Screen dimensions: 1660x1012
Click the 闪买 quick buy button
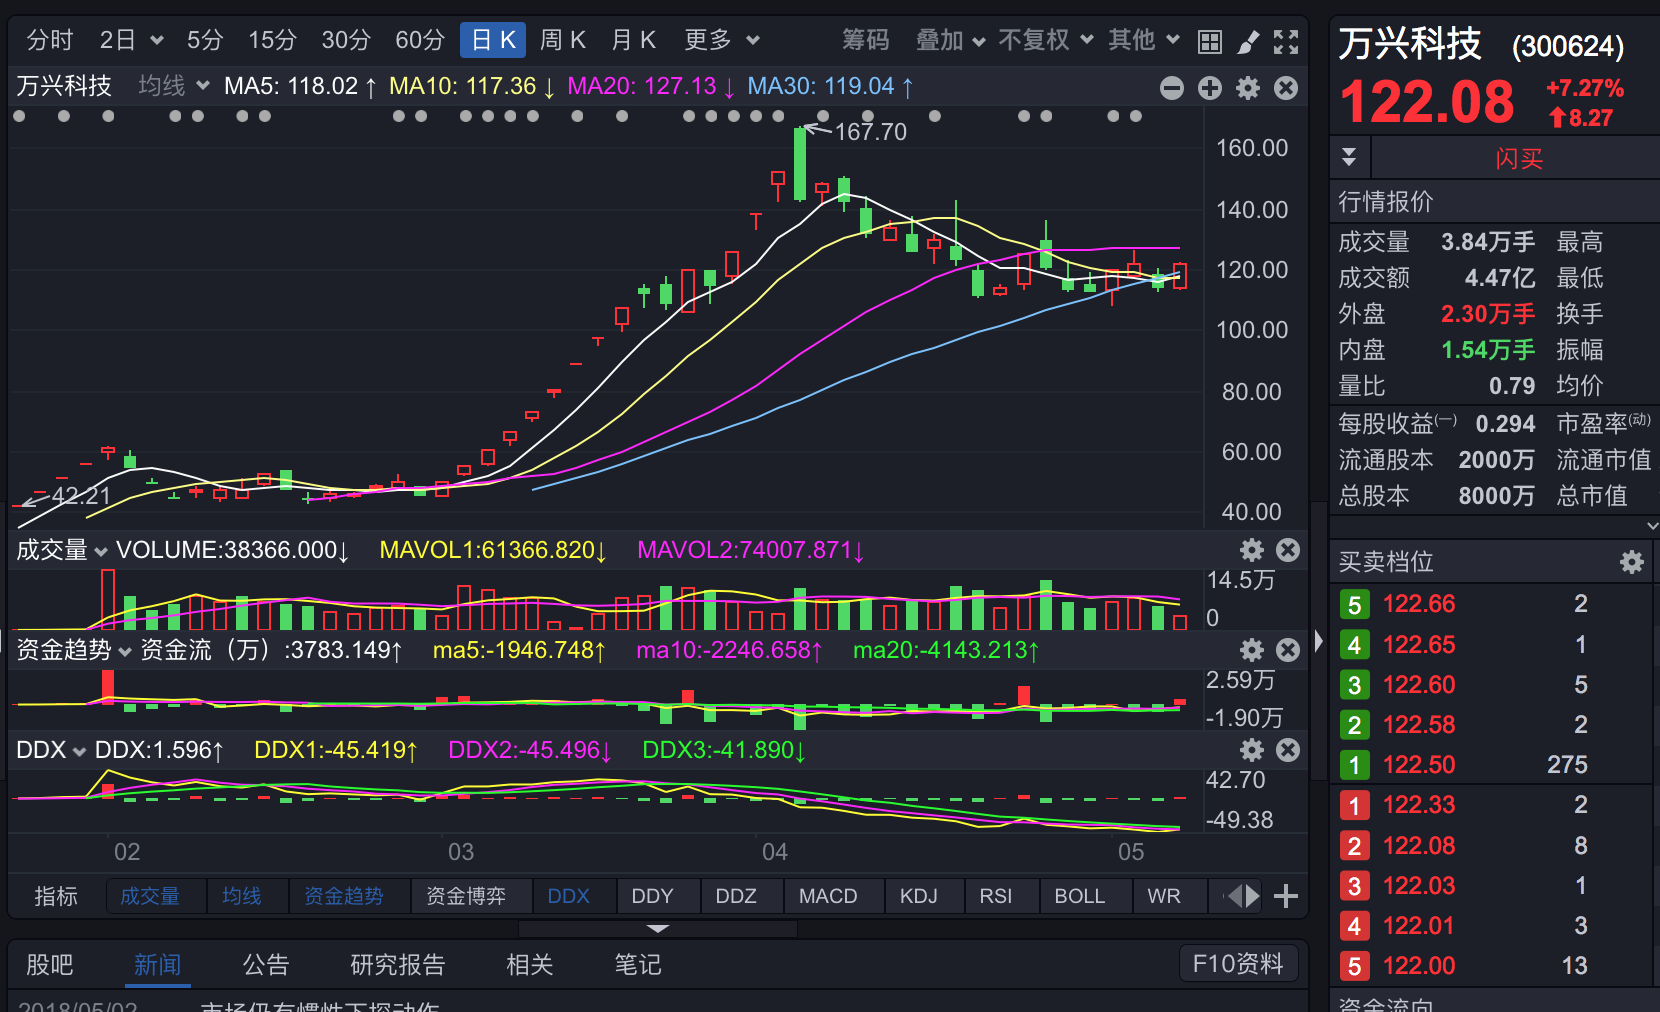[x=1518, y=158]
